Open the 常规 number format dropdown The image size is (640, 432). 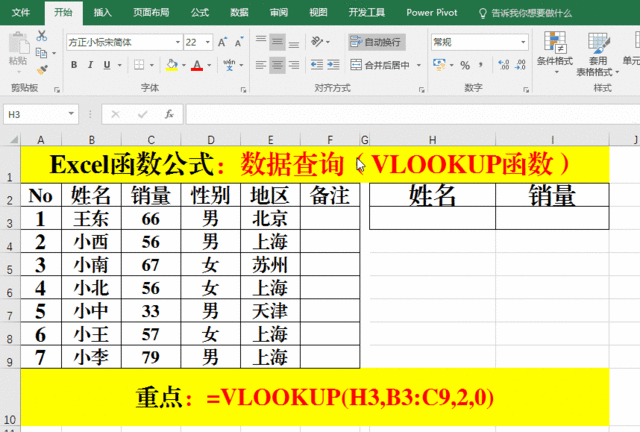(x=523, y=42)
